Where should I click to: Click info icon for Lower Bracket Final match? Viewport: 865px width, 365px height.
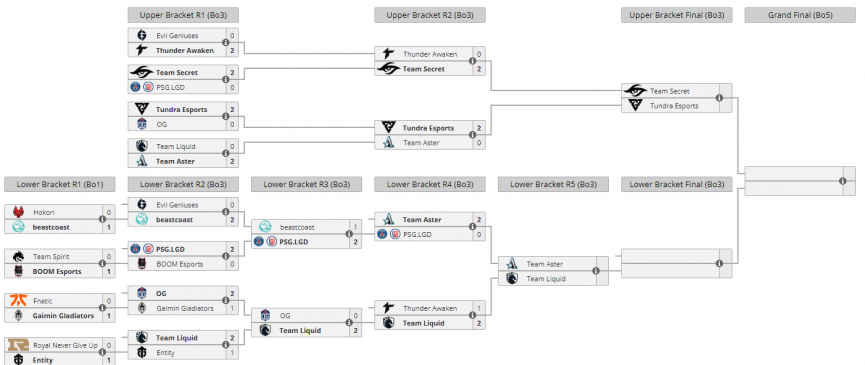point(719,264)
